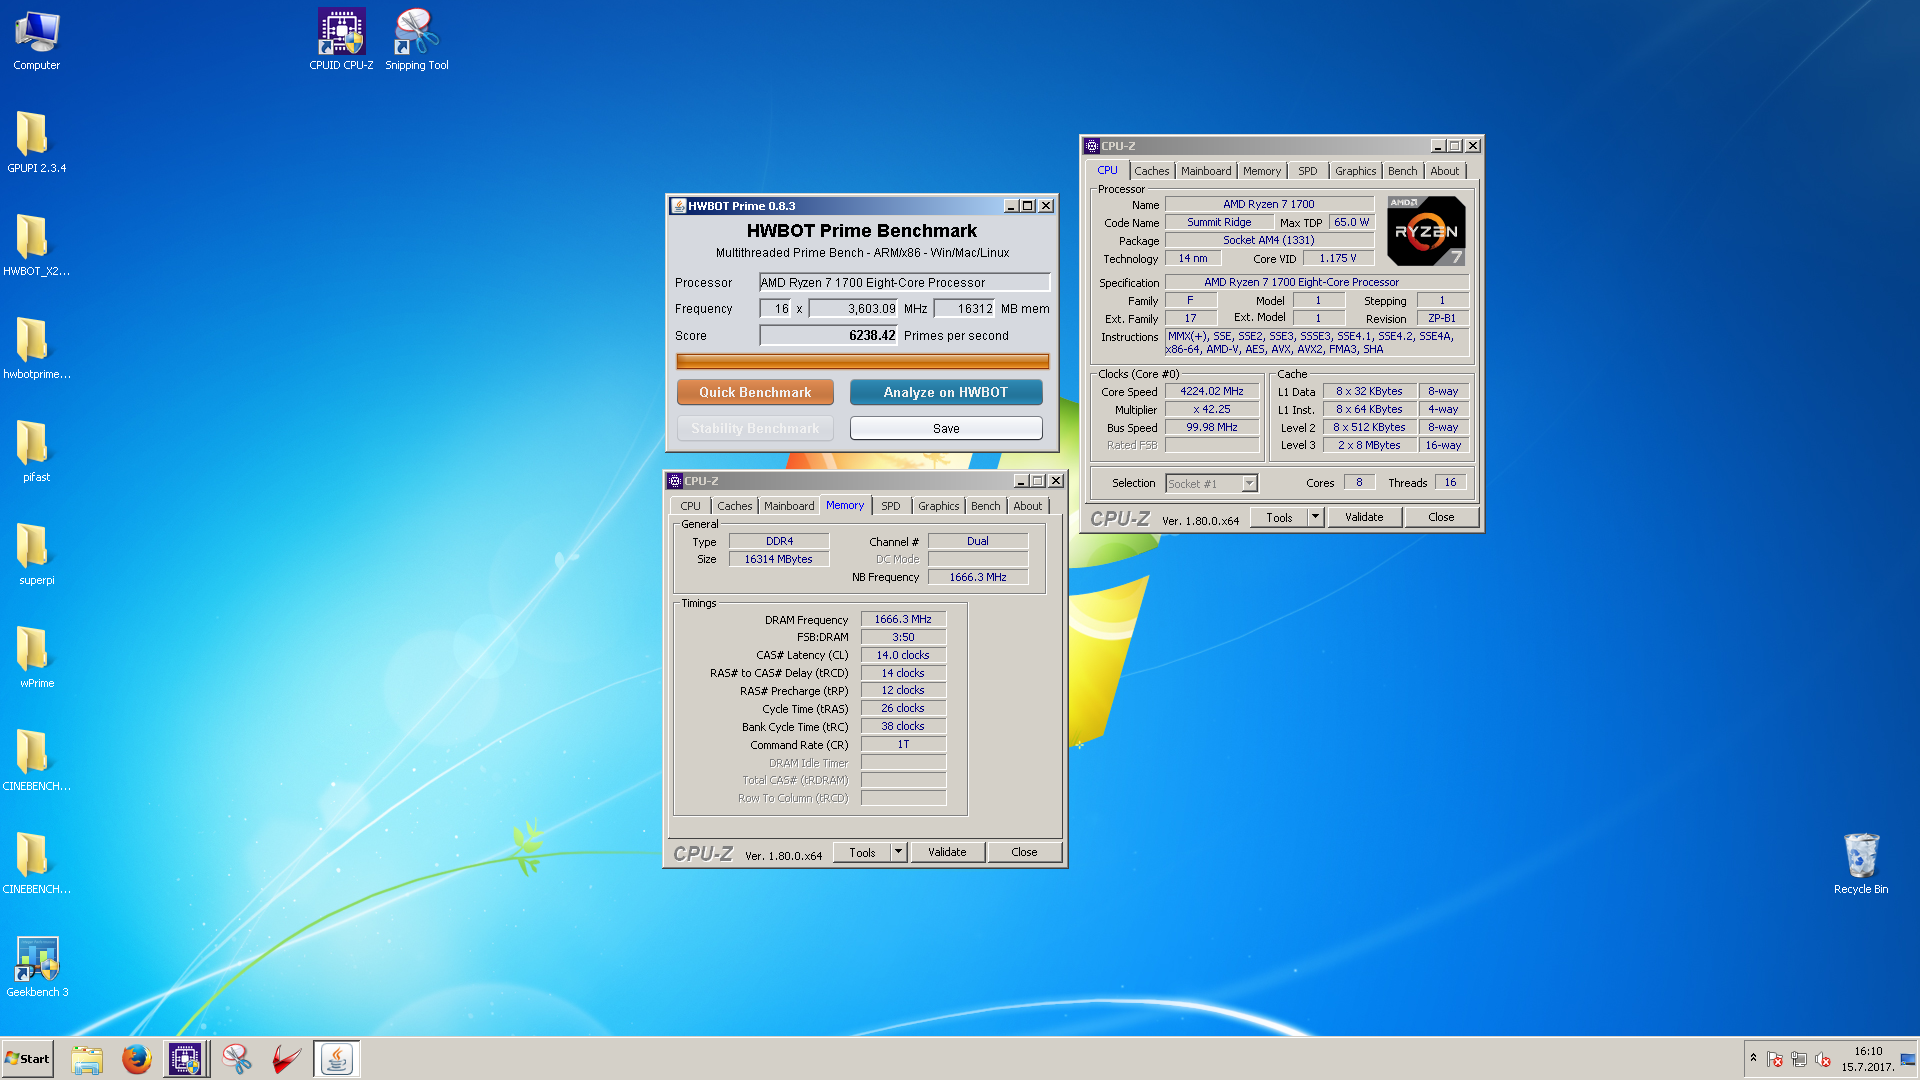
Task: Open SPD tab in right CPU-Z window
Action: (x=1308, y=171)
